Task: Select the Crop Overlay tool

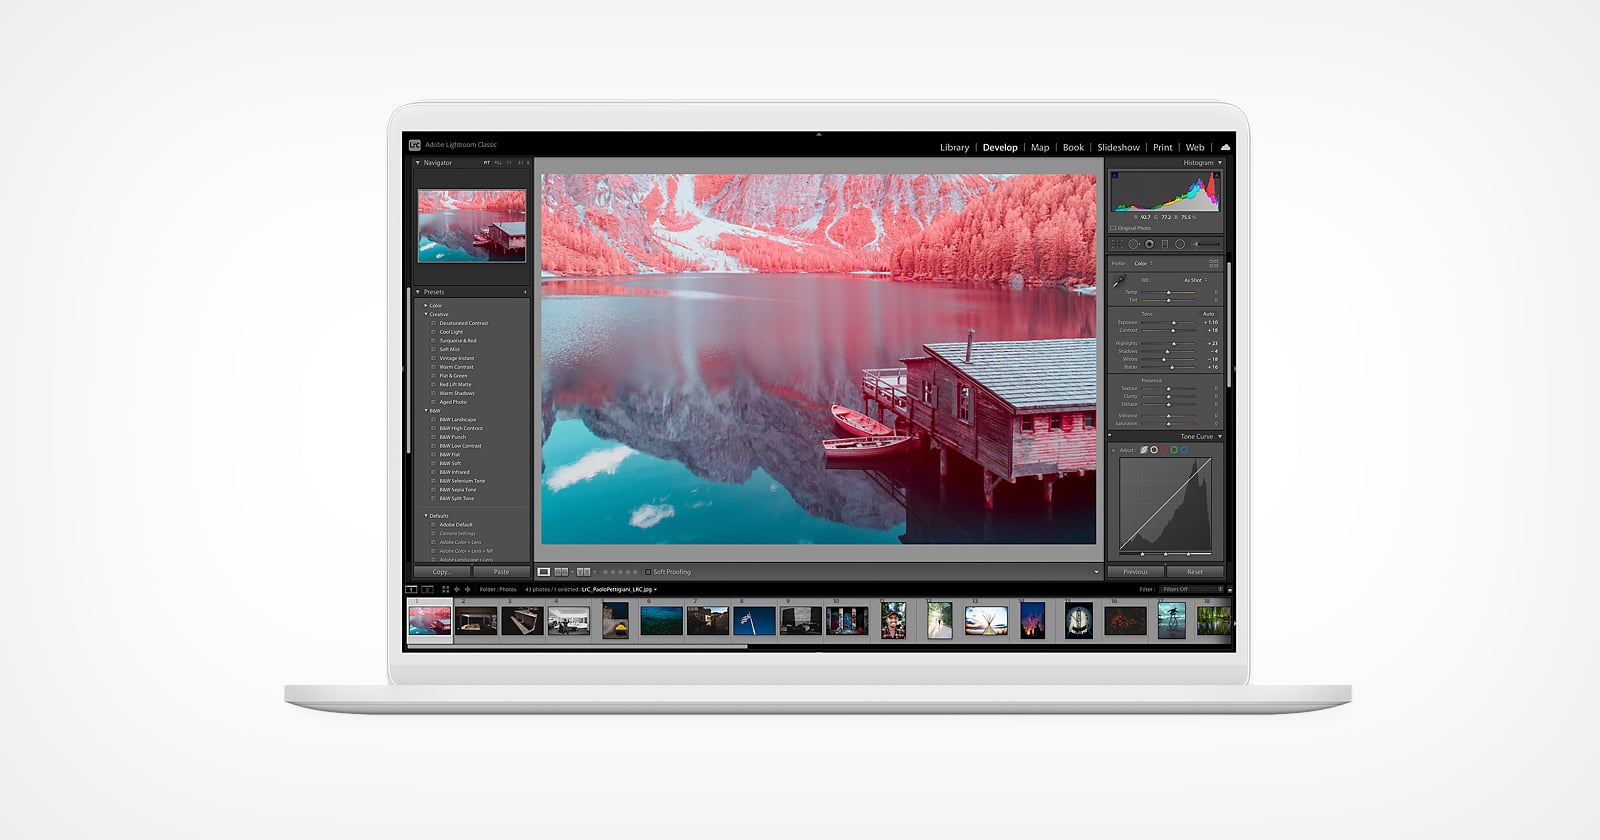Action: [x=1117, y=244]
